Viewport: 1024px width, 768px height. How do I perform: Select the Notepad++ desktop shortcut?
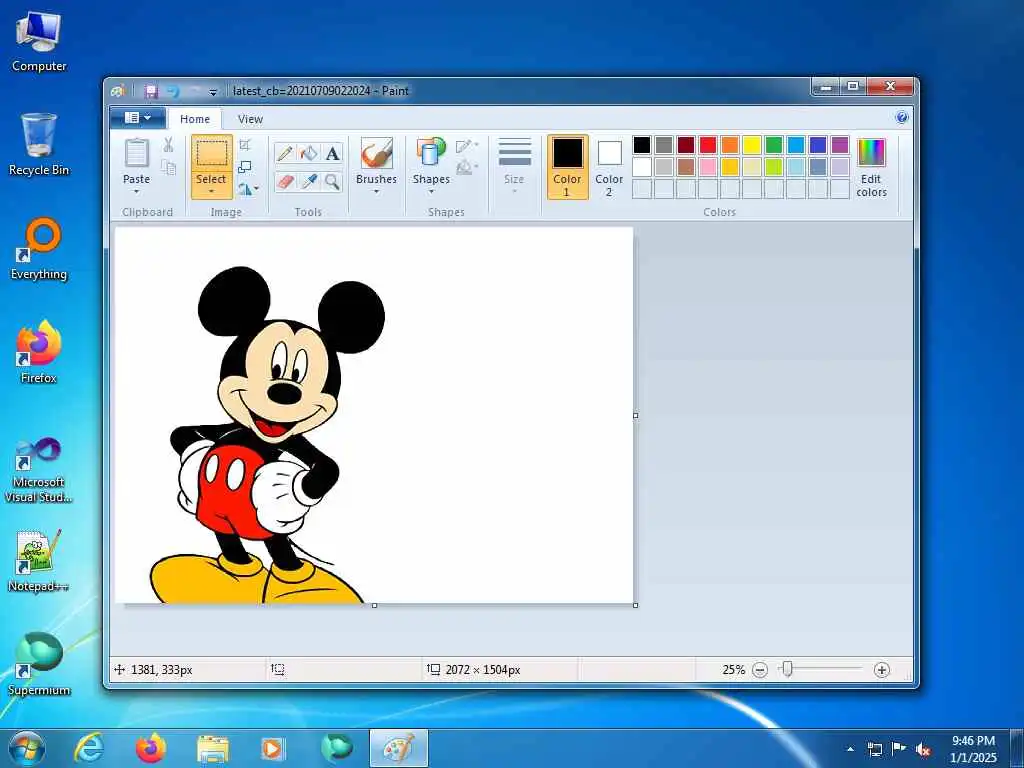point(39,560)
